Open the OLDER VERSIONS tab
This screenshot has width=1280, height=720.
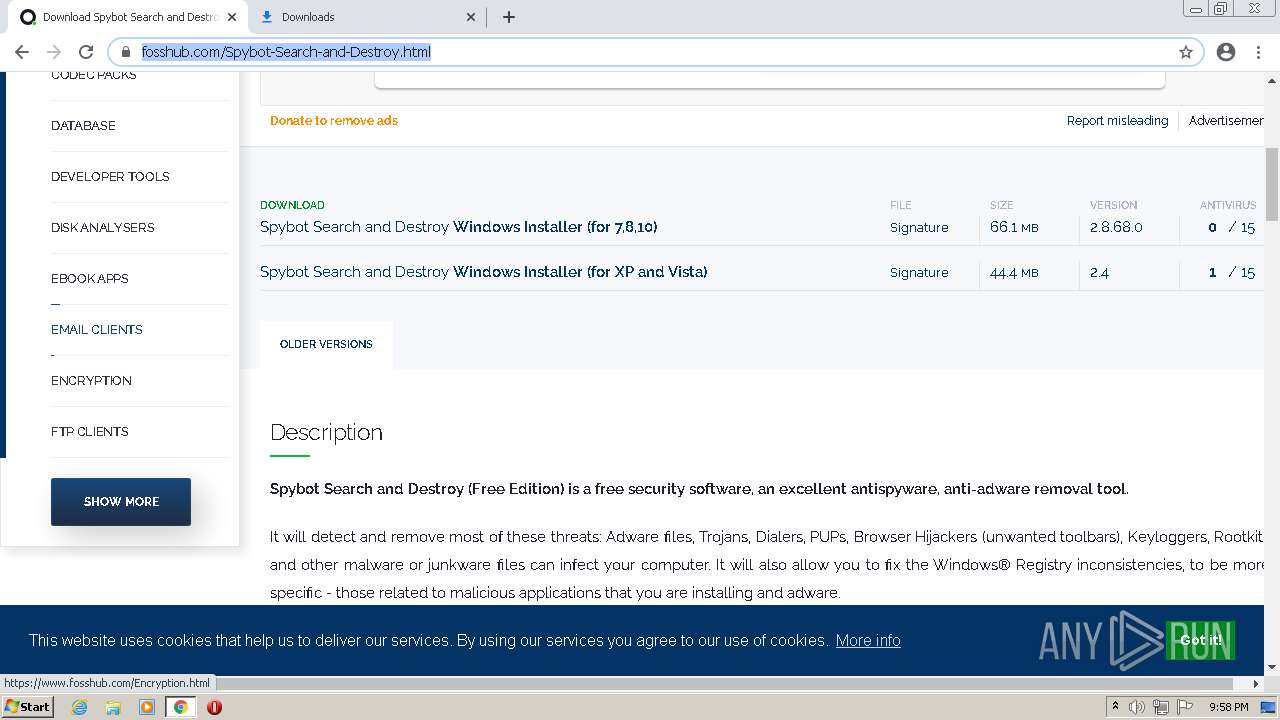[x=326, y=344]
